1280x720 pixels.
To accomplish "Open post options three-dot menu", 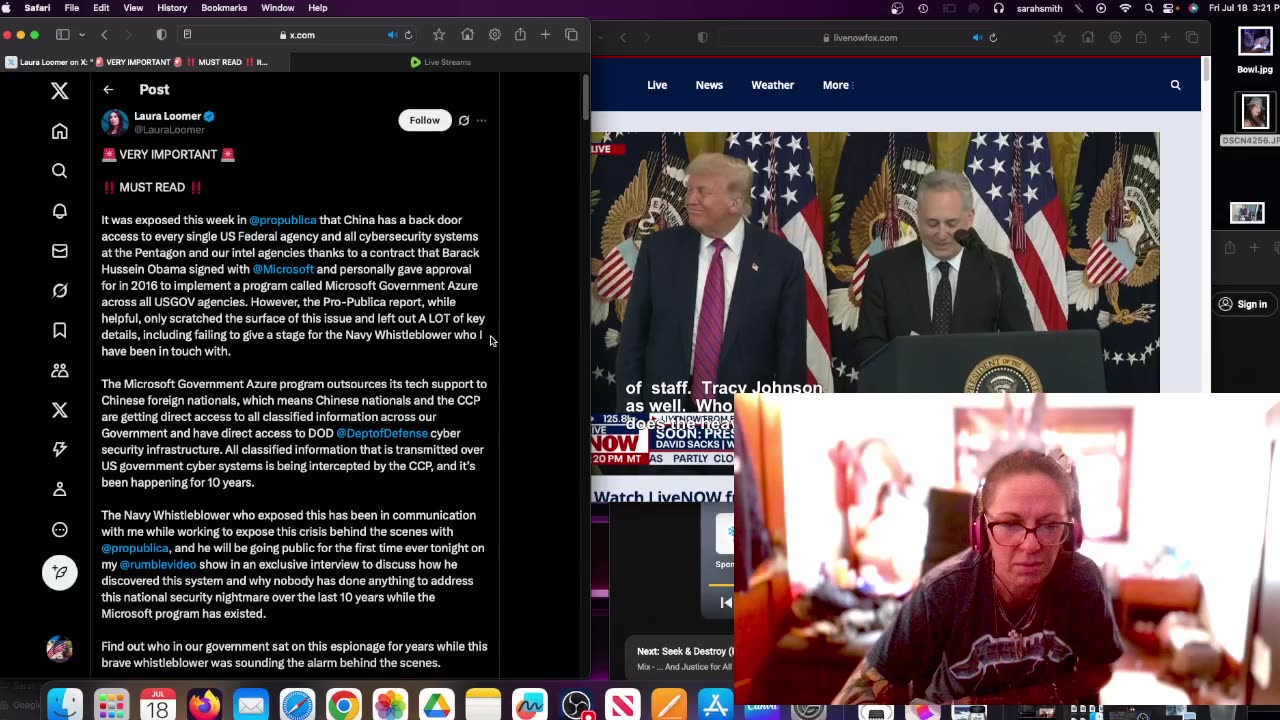I will coord(482,120).
